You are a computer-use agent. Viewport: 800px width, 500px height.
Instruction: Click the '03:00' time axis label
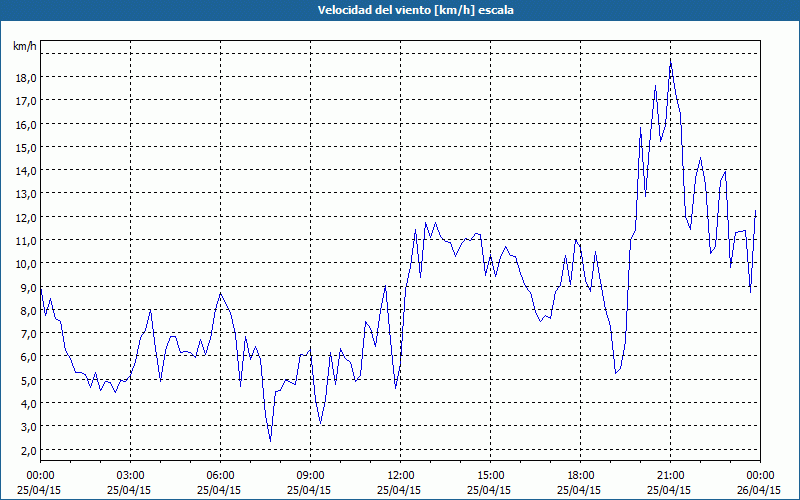pyautogui.click(x=130, y=476)
